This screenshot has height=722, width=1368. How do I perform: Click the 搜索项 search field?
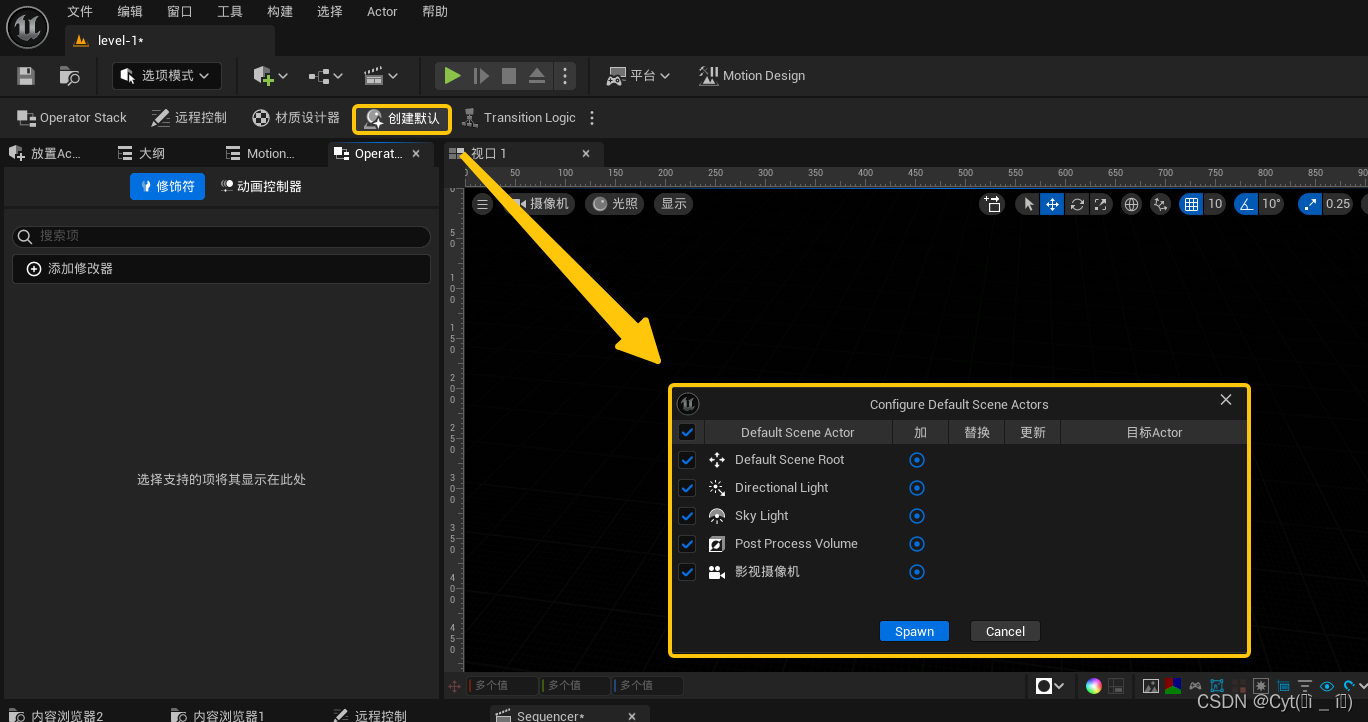click(221, 237)
